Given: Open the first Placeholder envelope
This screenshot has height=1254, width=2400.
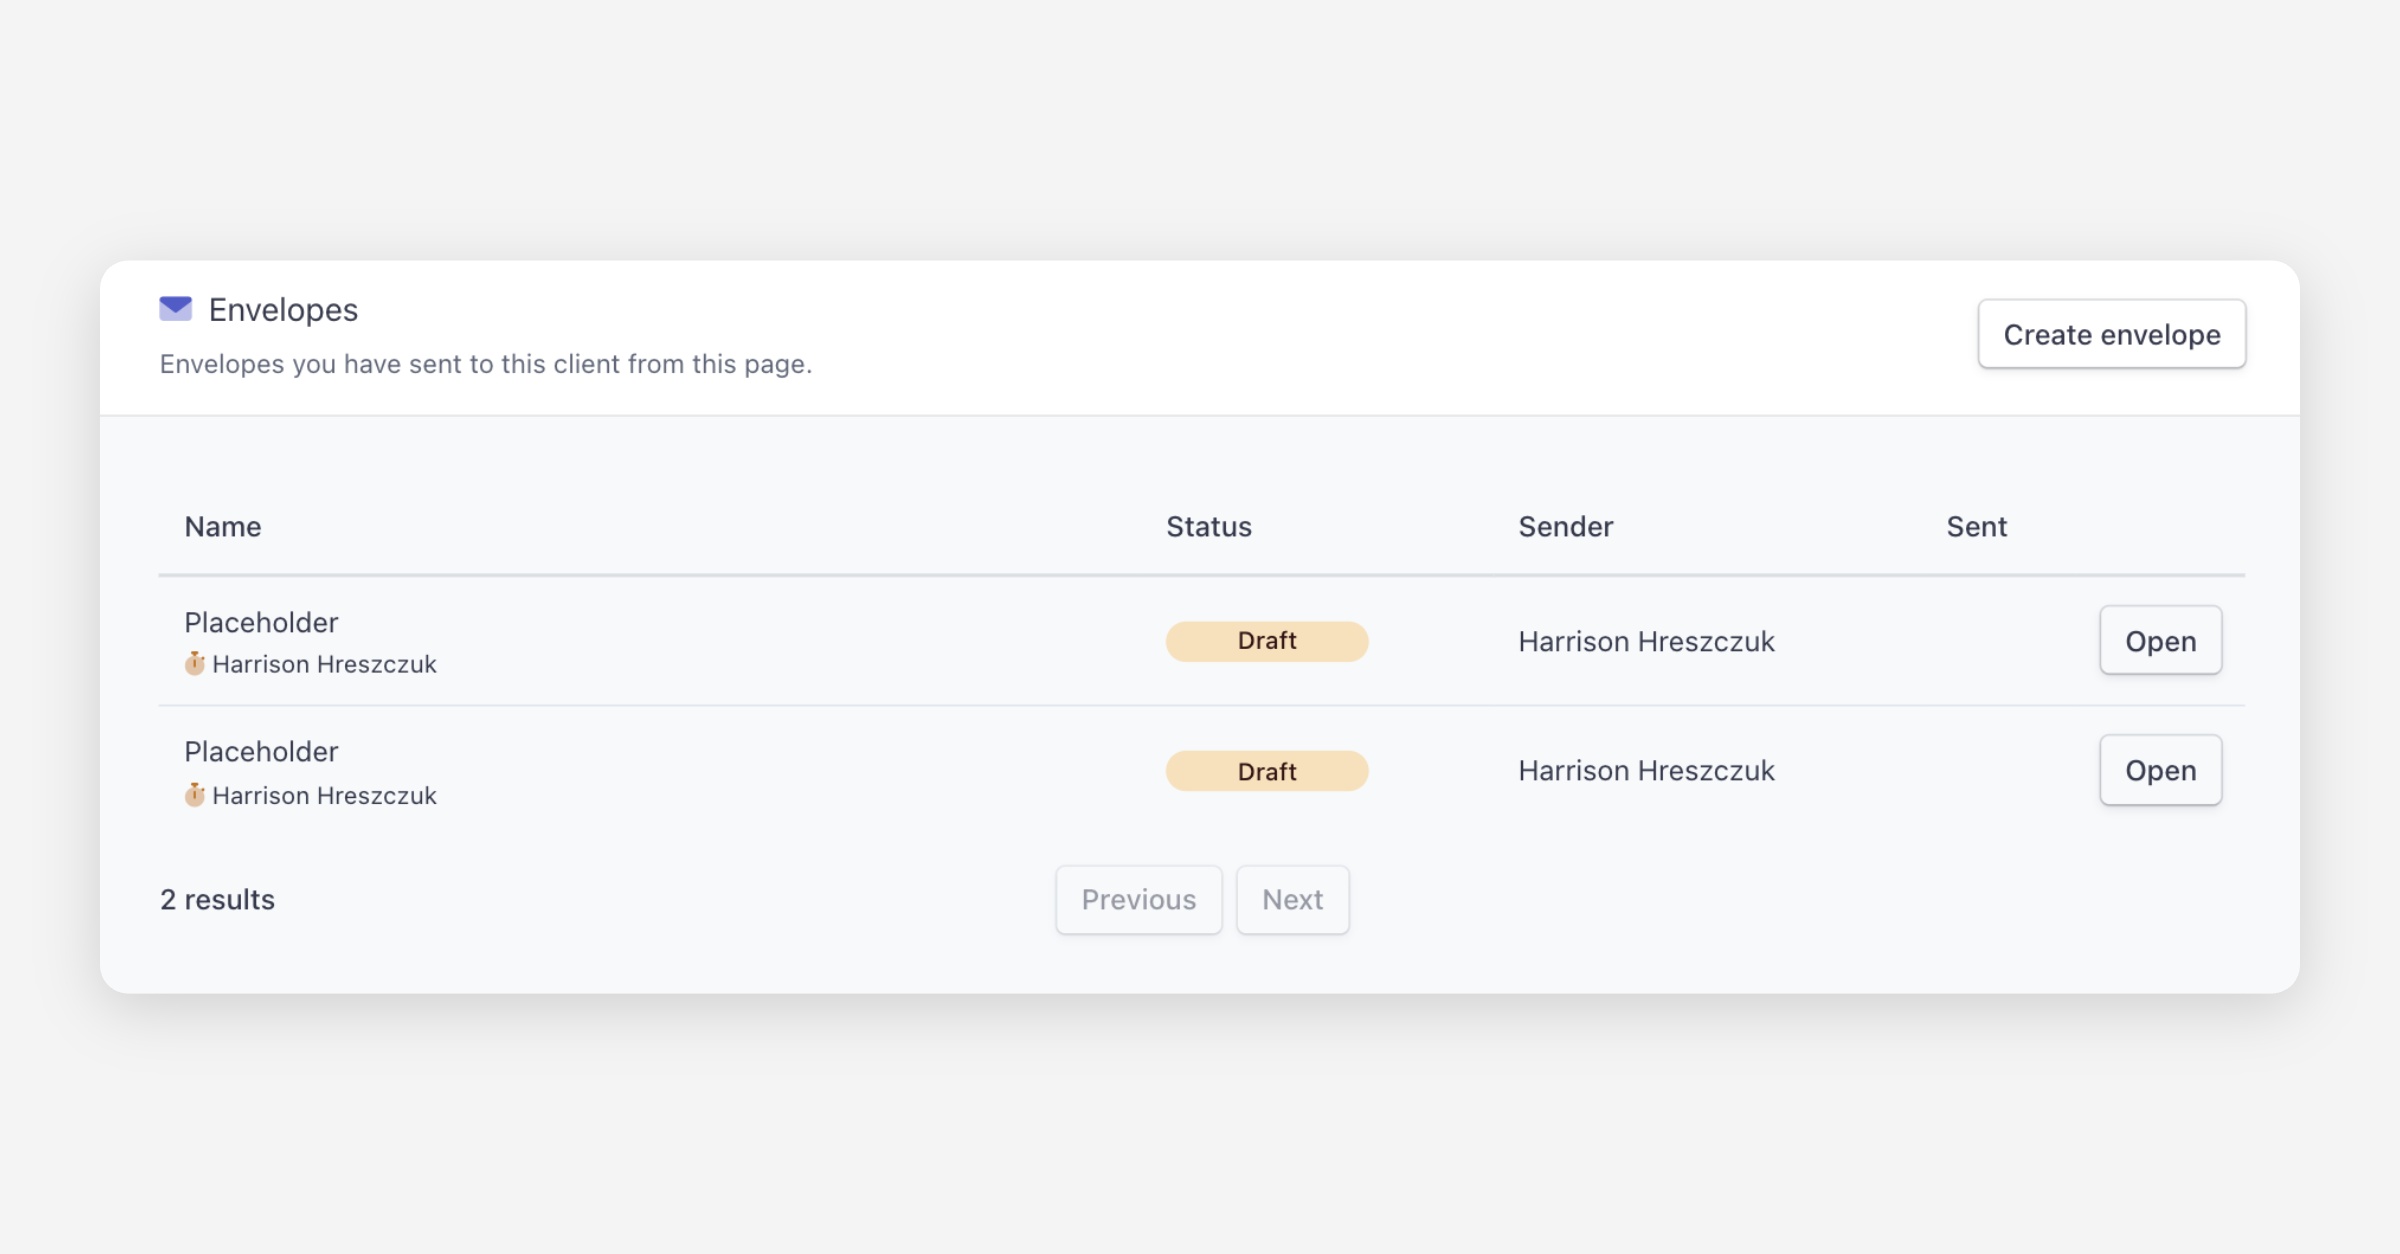Looking at the screenshot, I should point(2160,641).
